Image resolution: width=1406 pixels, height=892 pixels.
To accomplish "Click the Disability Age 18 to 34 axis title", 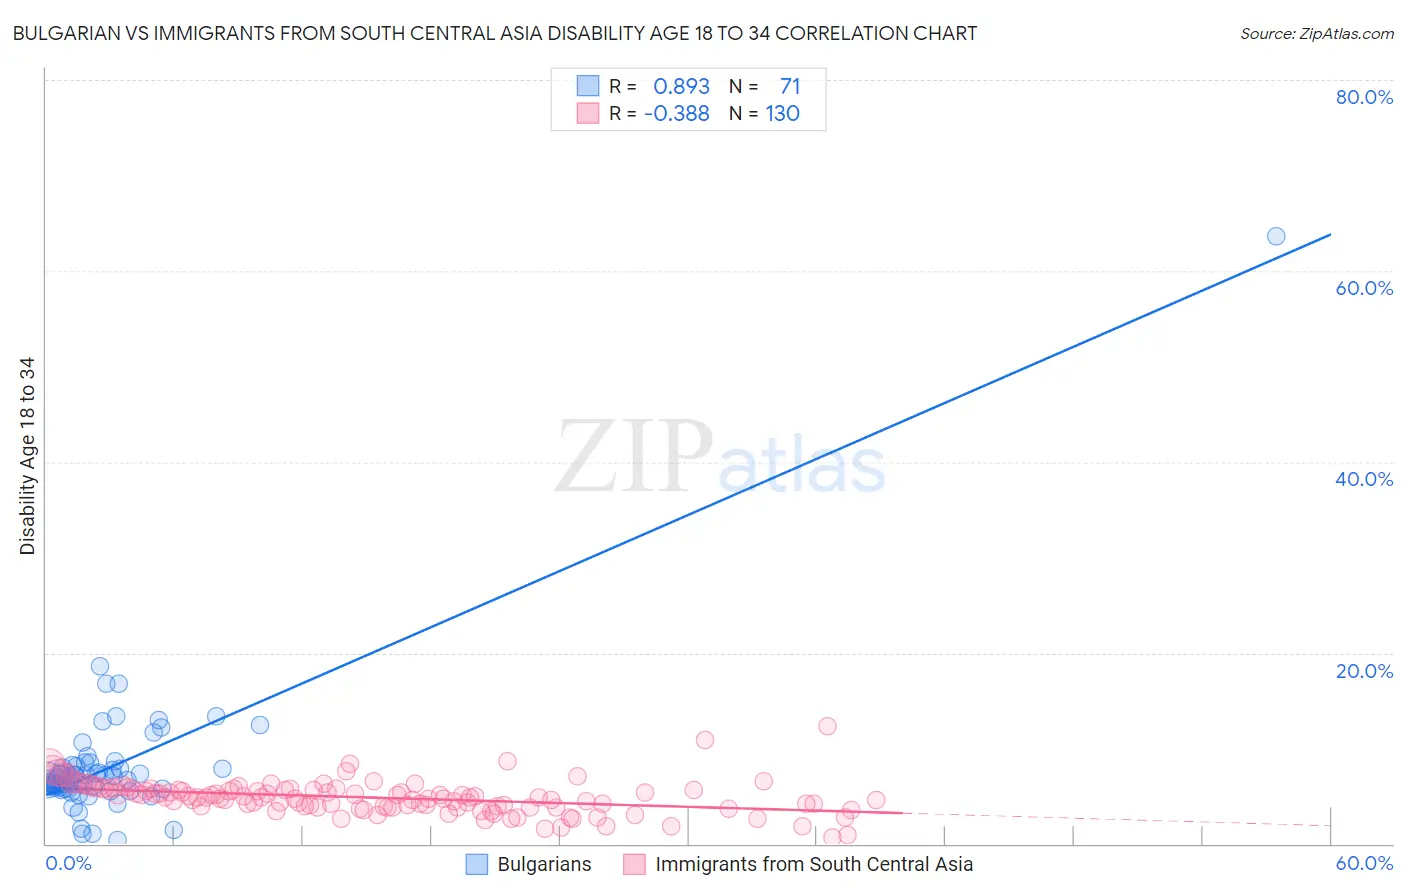I will (27, 456).
